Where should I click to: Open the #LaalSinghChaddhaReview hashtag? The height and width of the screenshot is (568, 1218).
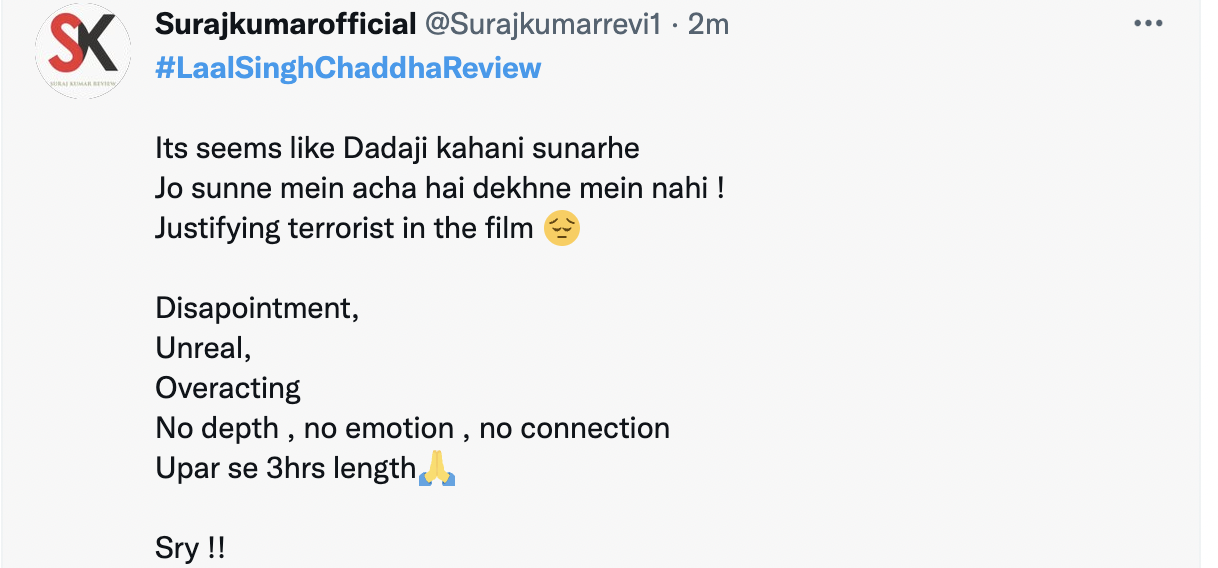point(348,68)
